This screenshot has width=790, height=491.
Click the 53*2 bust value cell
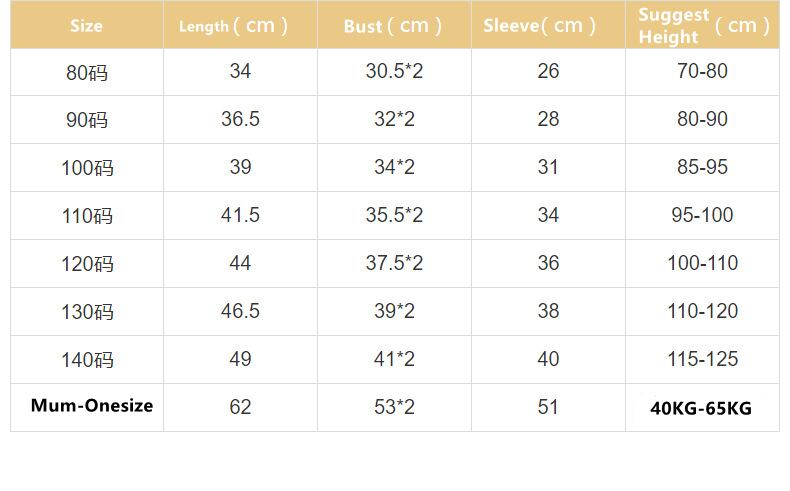point(394,407)
